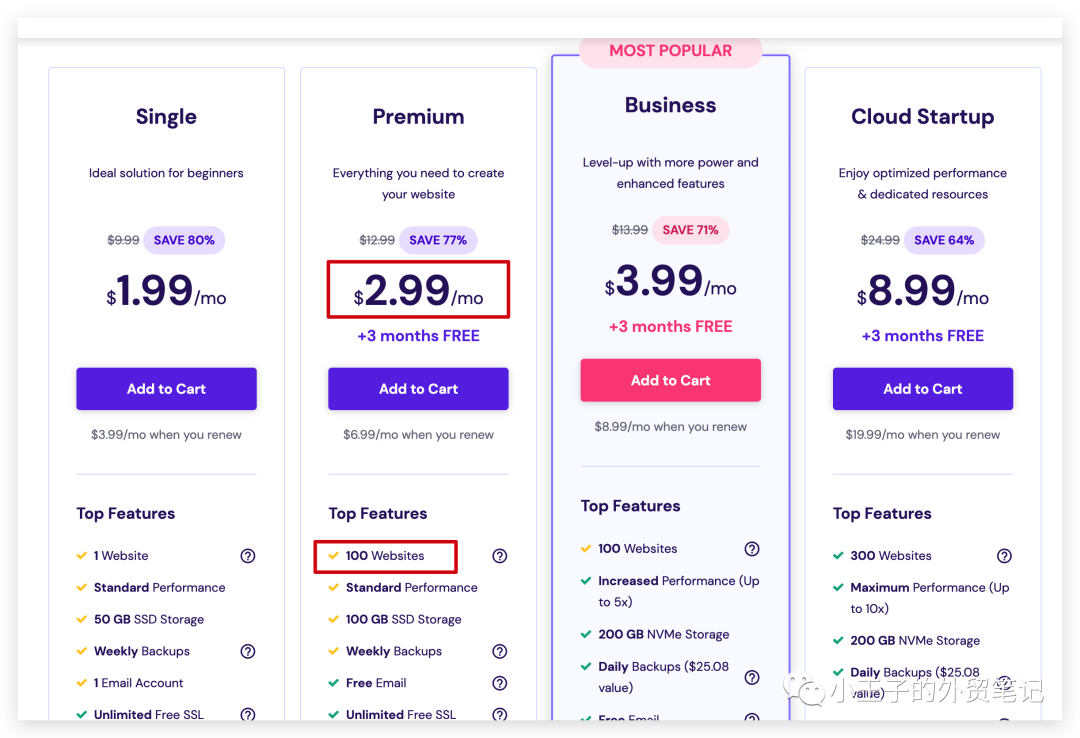Click help icon beside Single Unlimited Free SSL
The width and height of the screenshot is (1080, 738).
(248, 714)
